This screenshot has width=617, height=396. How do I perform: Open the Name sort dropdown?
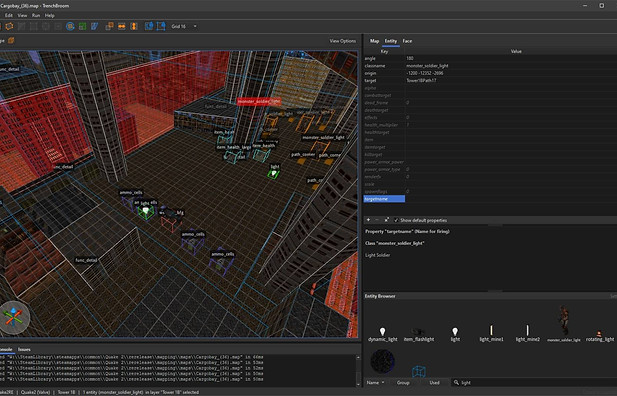click(x=375, y=383)
